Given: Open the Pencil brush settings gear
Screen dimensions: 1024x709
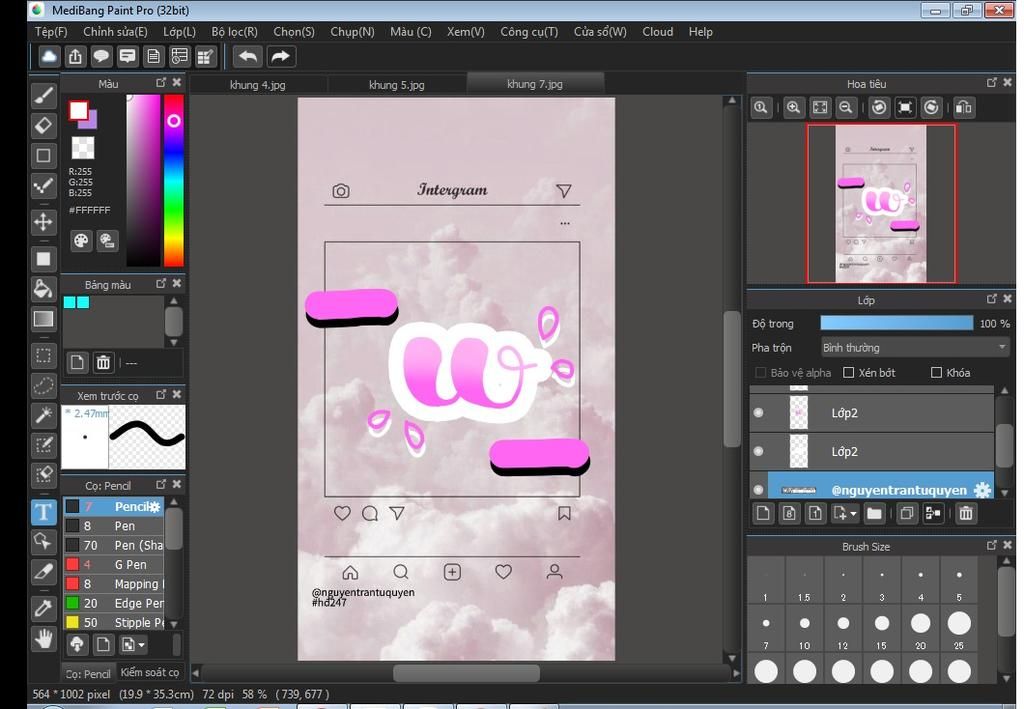Looking at the screenshot, I should 154,507.
